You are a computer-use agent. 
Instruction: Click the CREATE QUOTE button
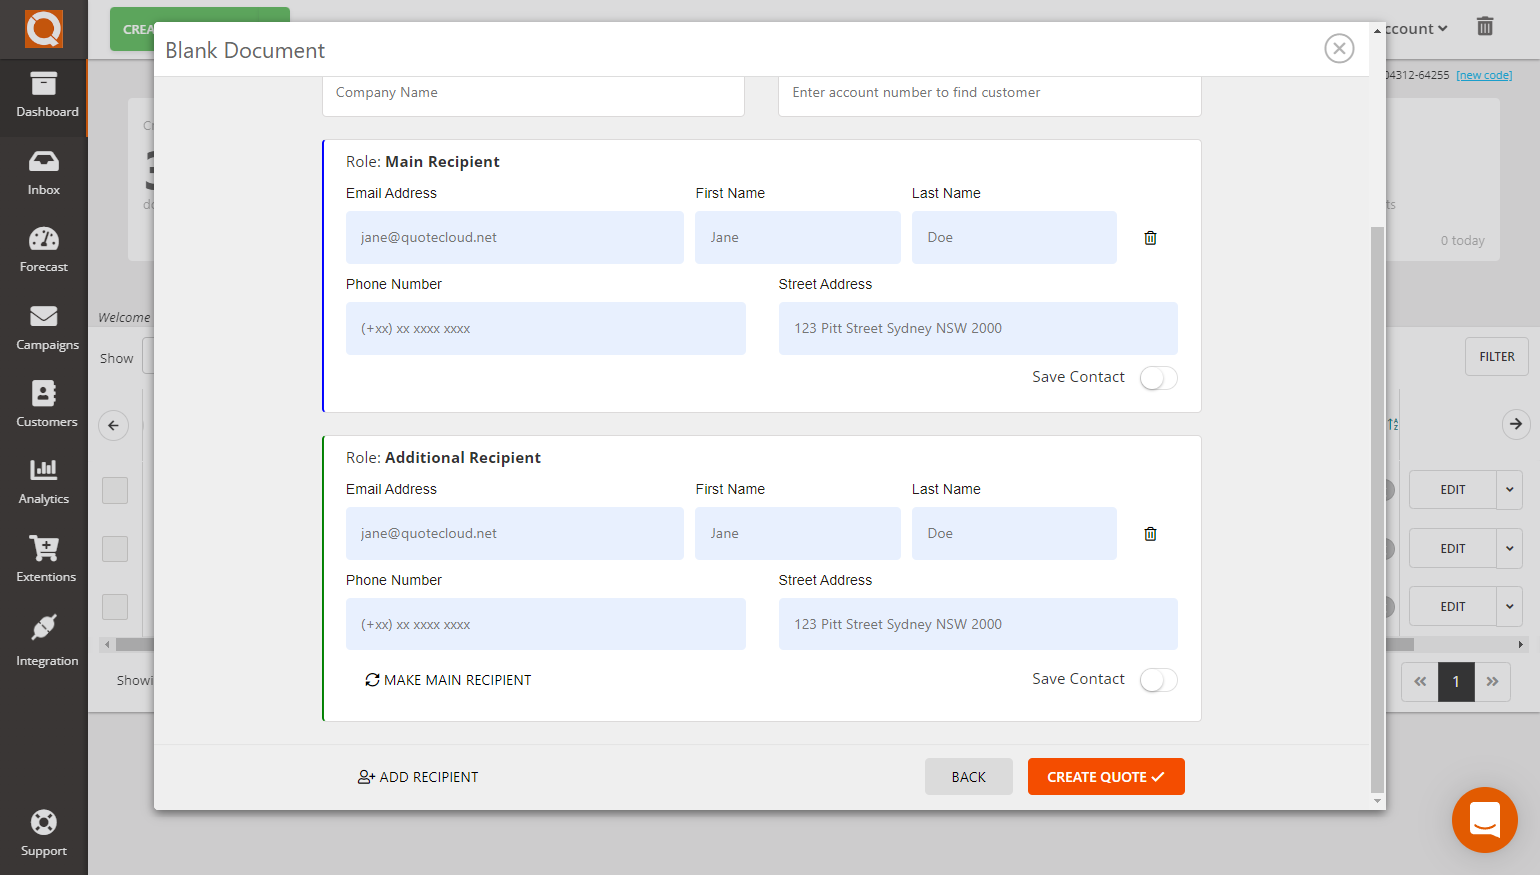(x=1105, y=777)
